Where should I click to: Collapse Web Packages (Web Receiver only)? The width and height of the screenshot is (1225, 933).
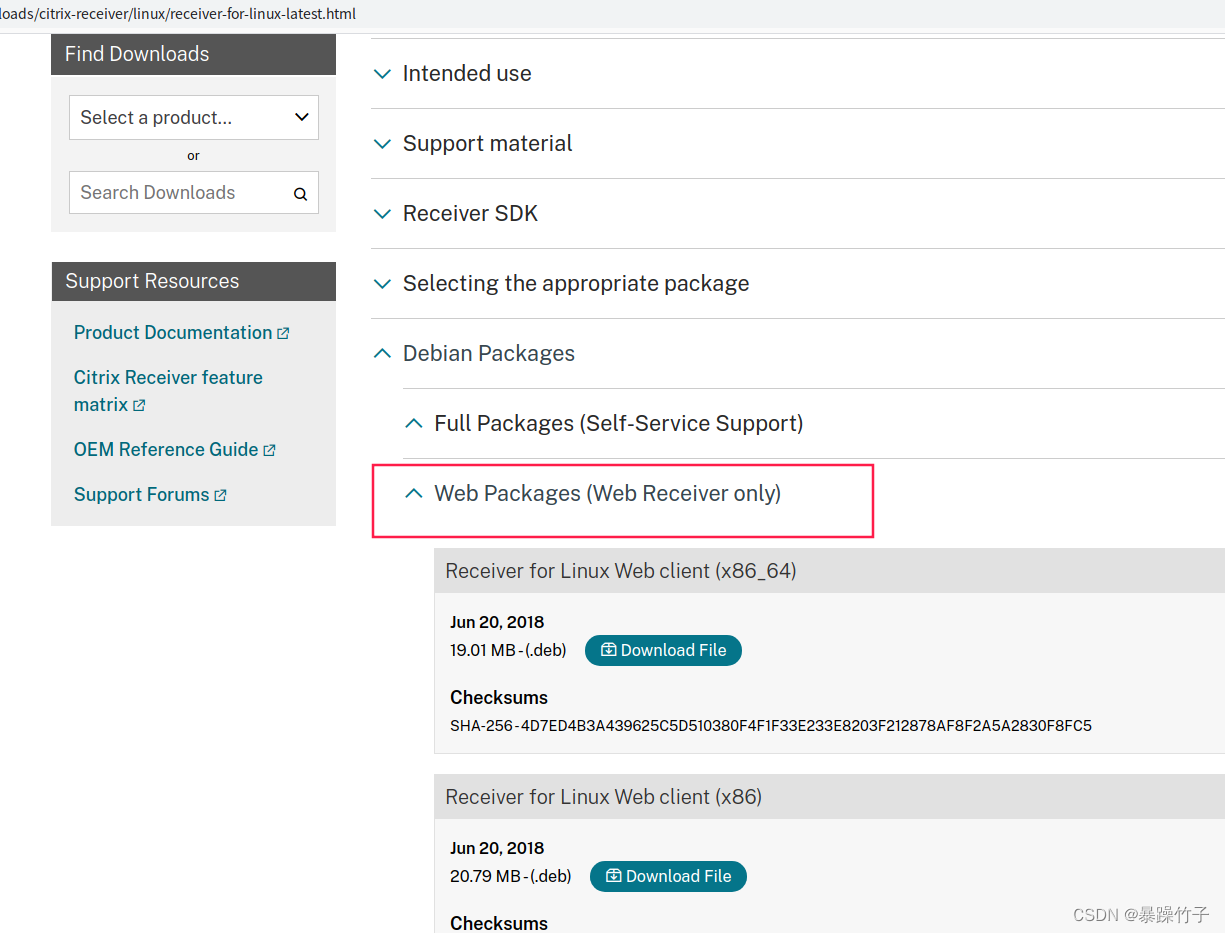coord(607,493)
